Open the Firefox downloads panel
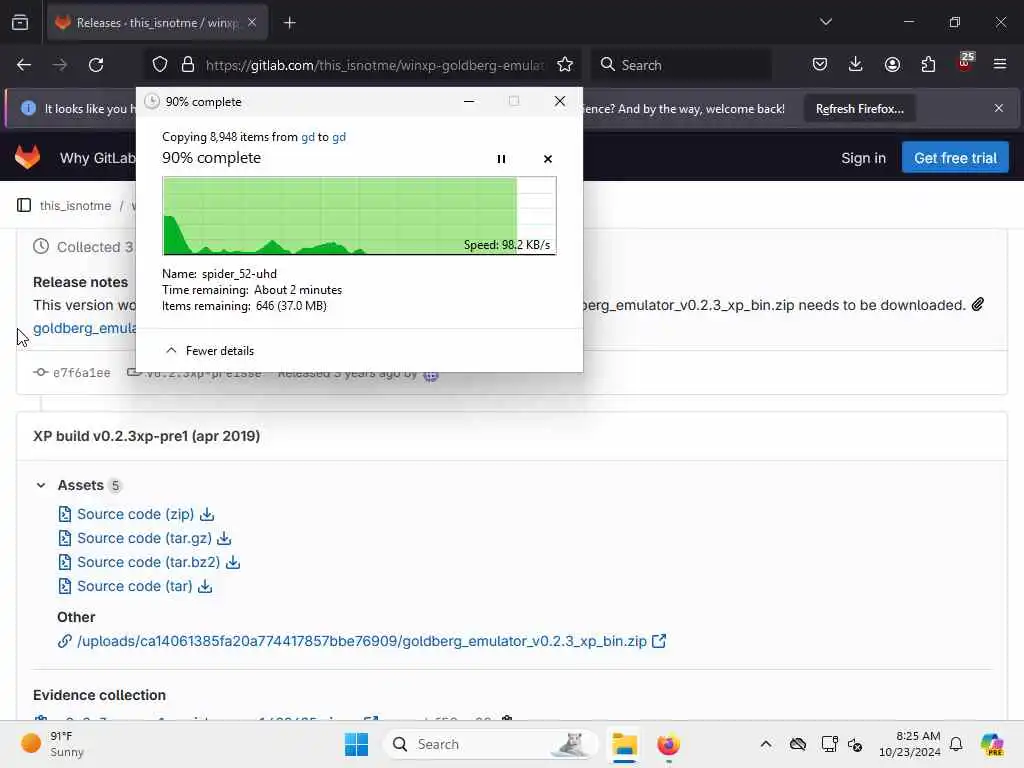The width and height of the screenshot is (1024, 768). 856,65
